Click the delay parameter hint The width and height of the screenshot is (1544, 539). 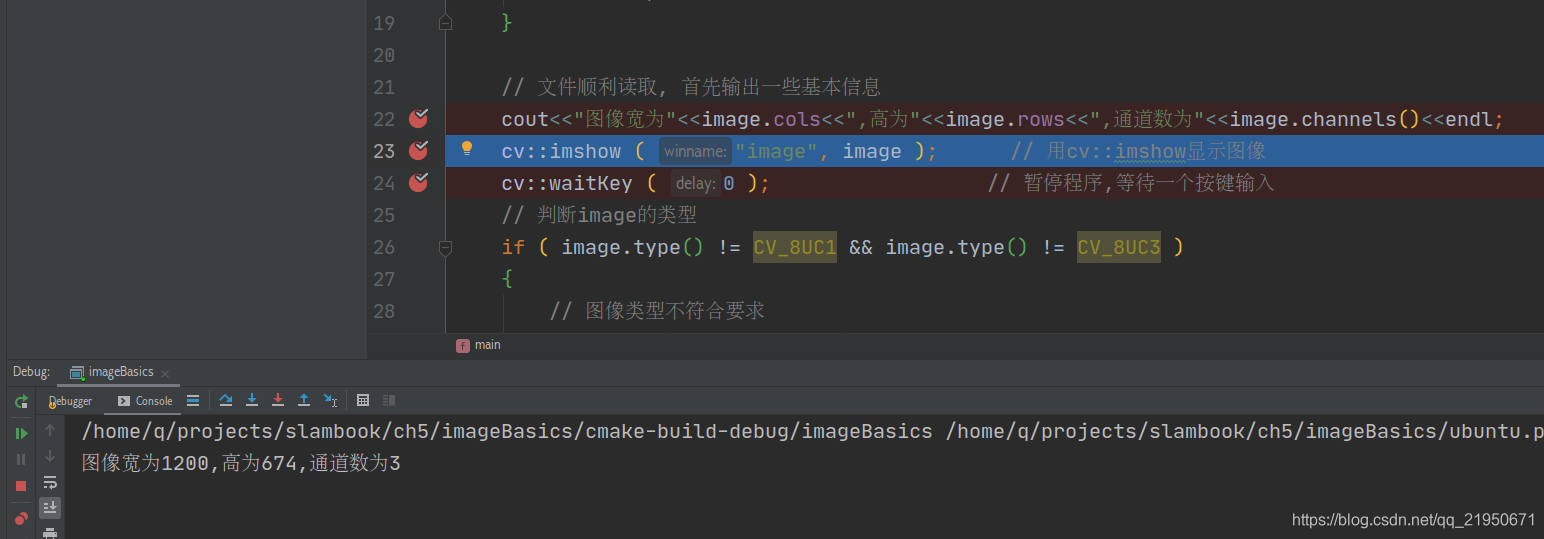(696, 183)
